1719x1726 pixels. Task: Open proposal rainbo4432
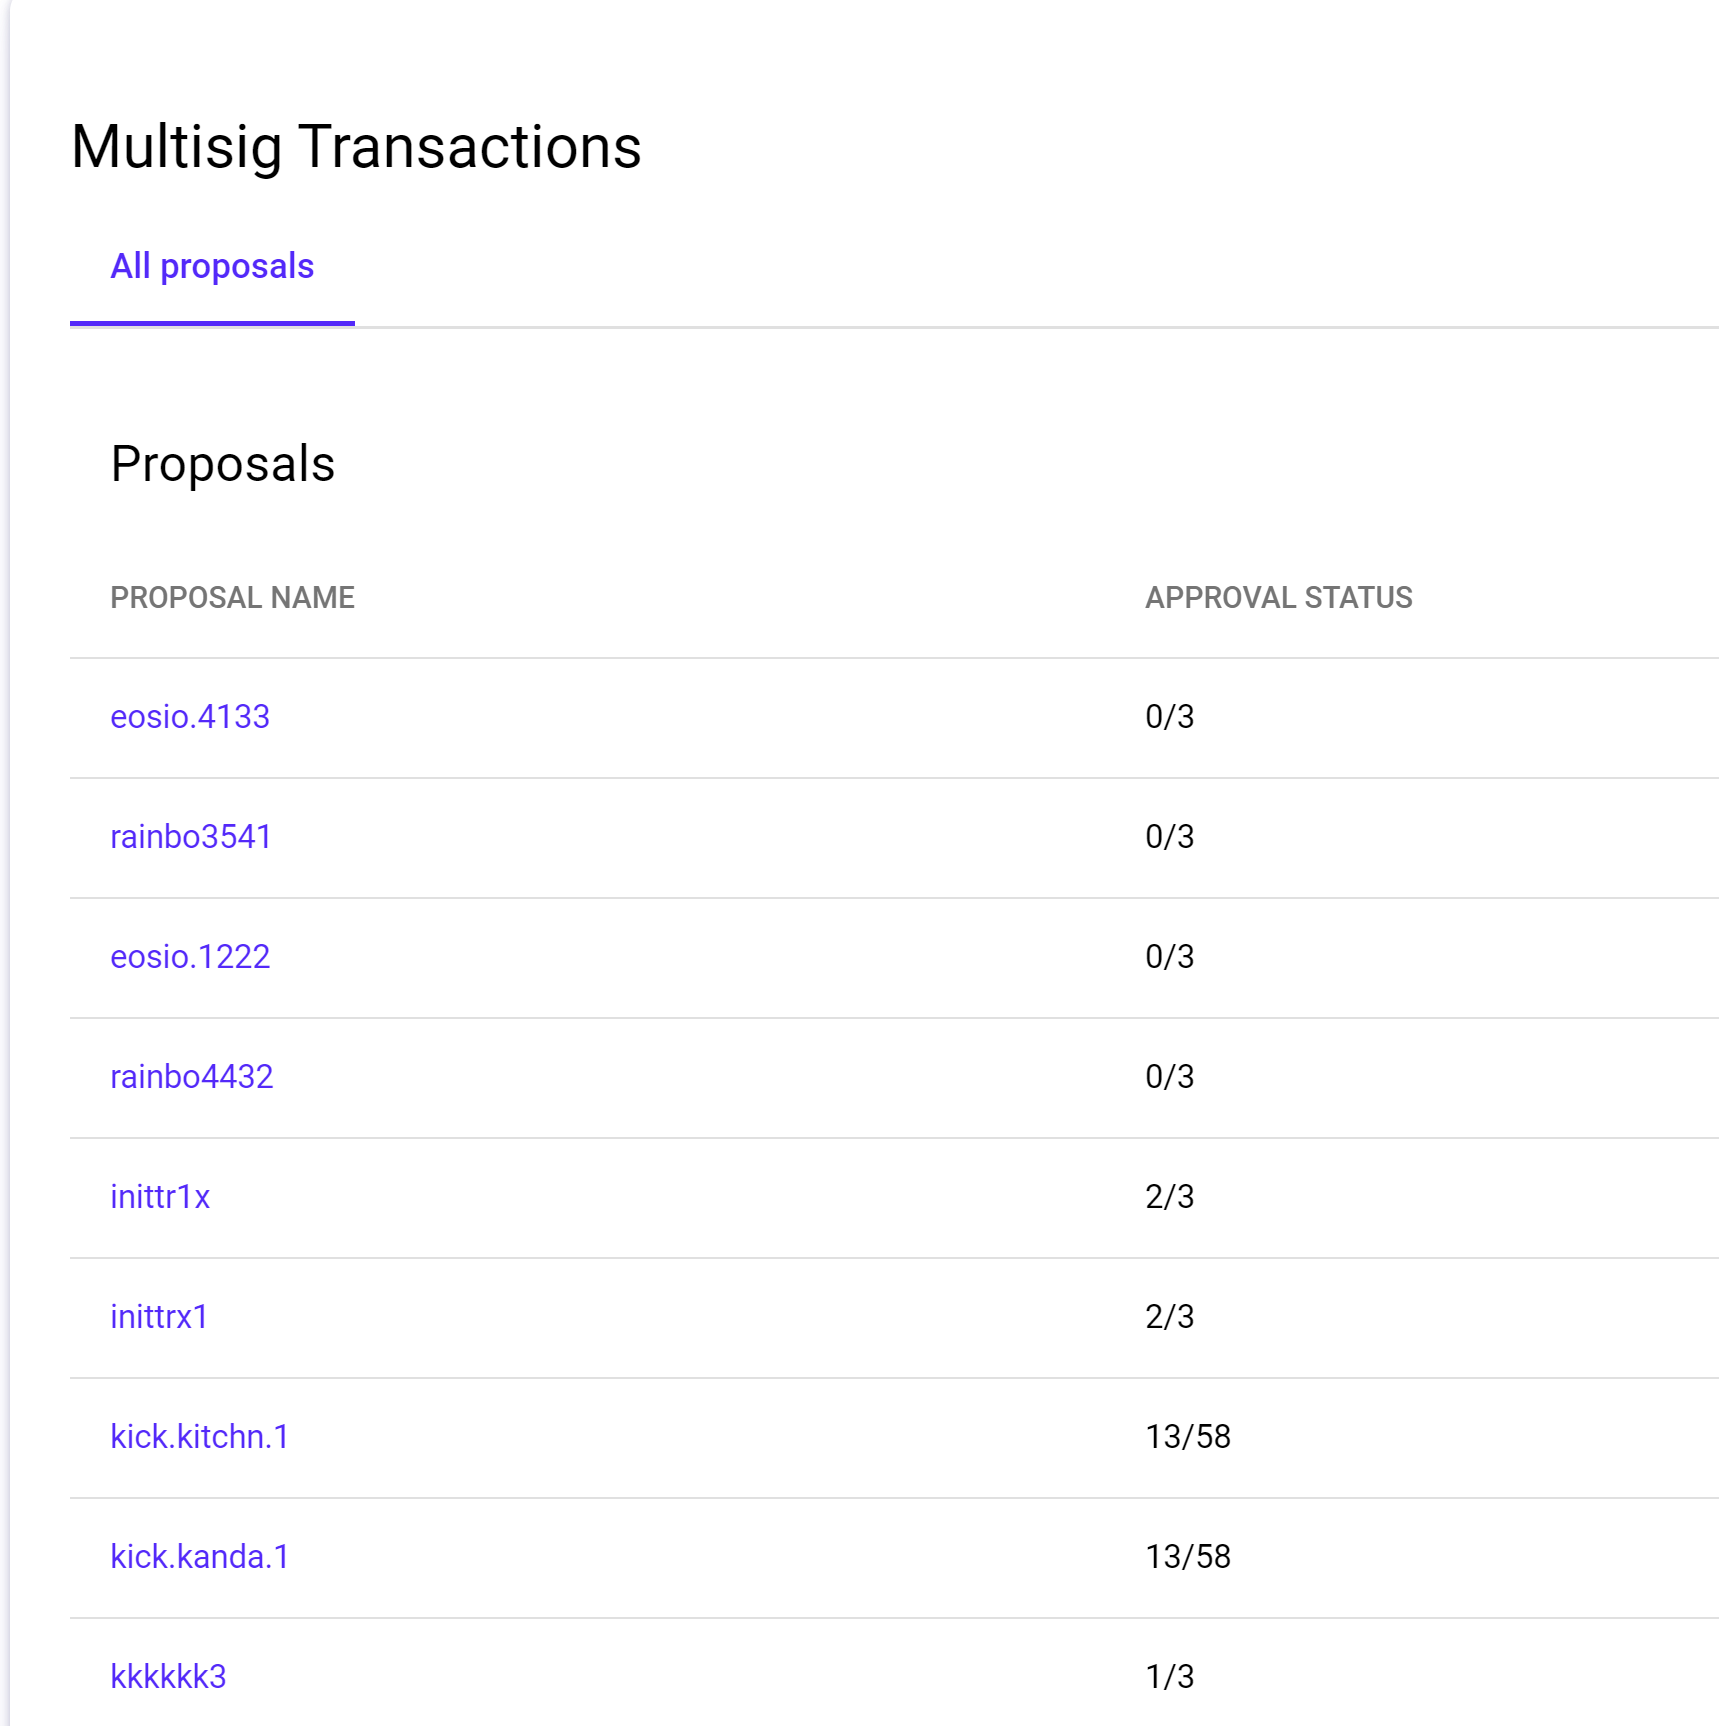coord(192,1077)
